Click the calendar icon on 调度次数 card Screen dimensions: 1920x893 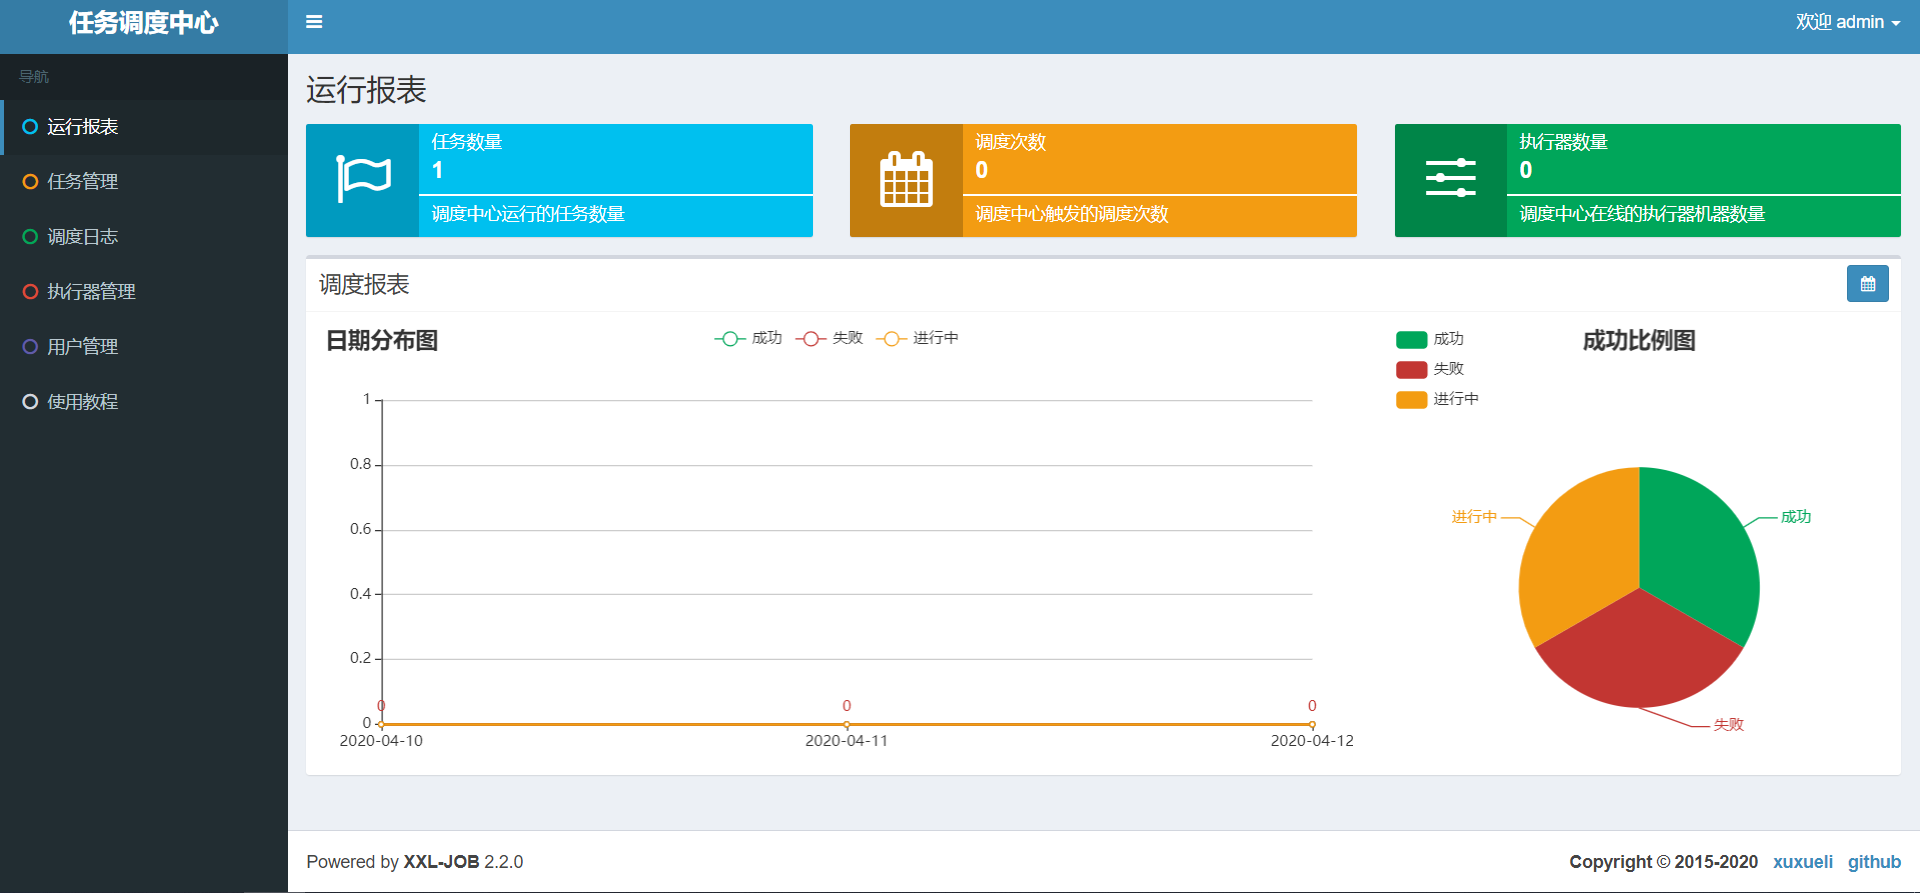tap(906, 179)
